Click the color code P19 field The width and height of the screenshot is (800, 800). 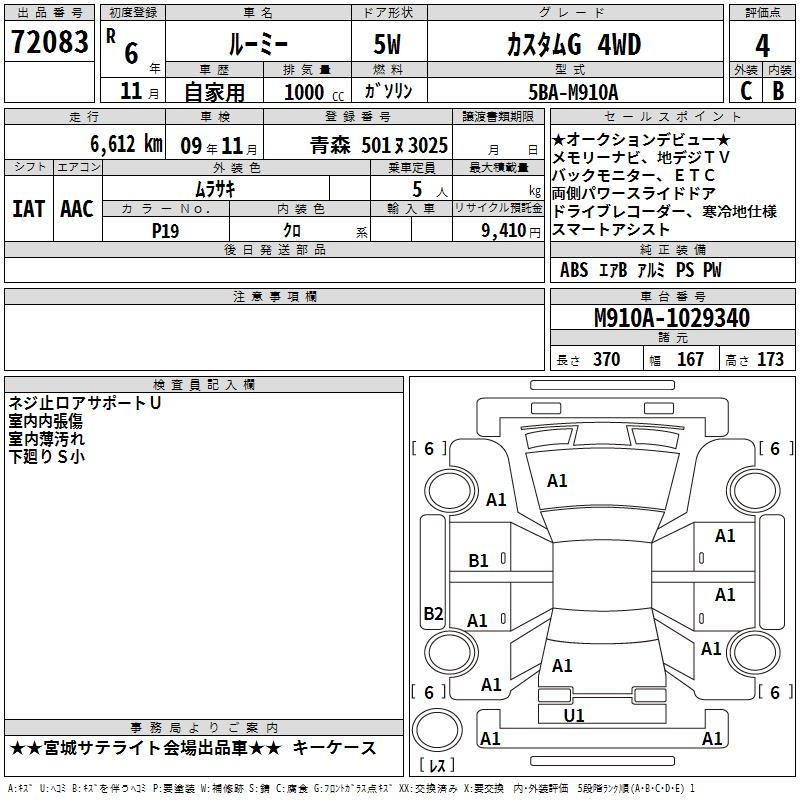coord(166,230)
